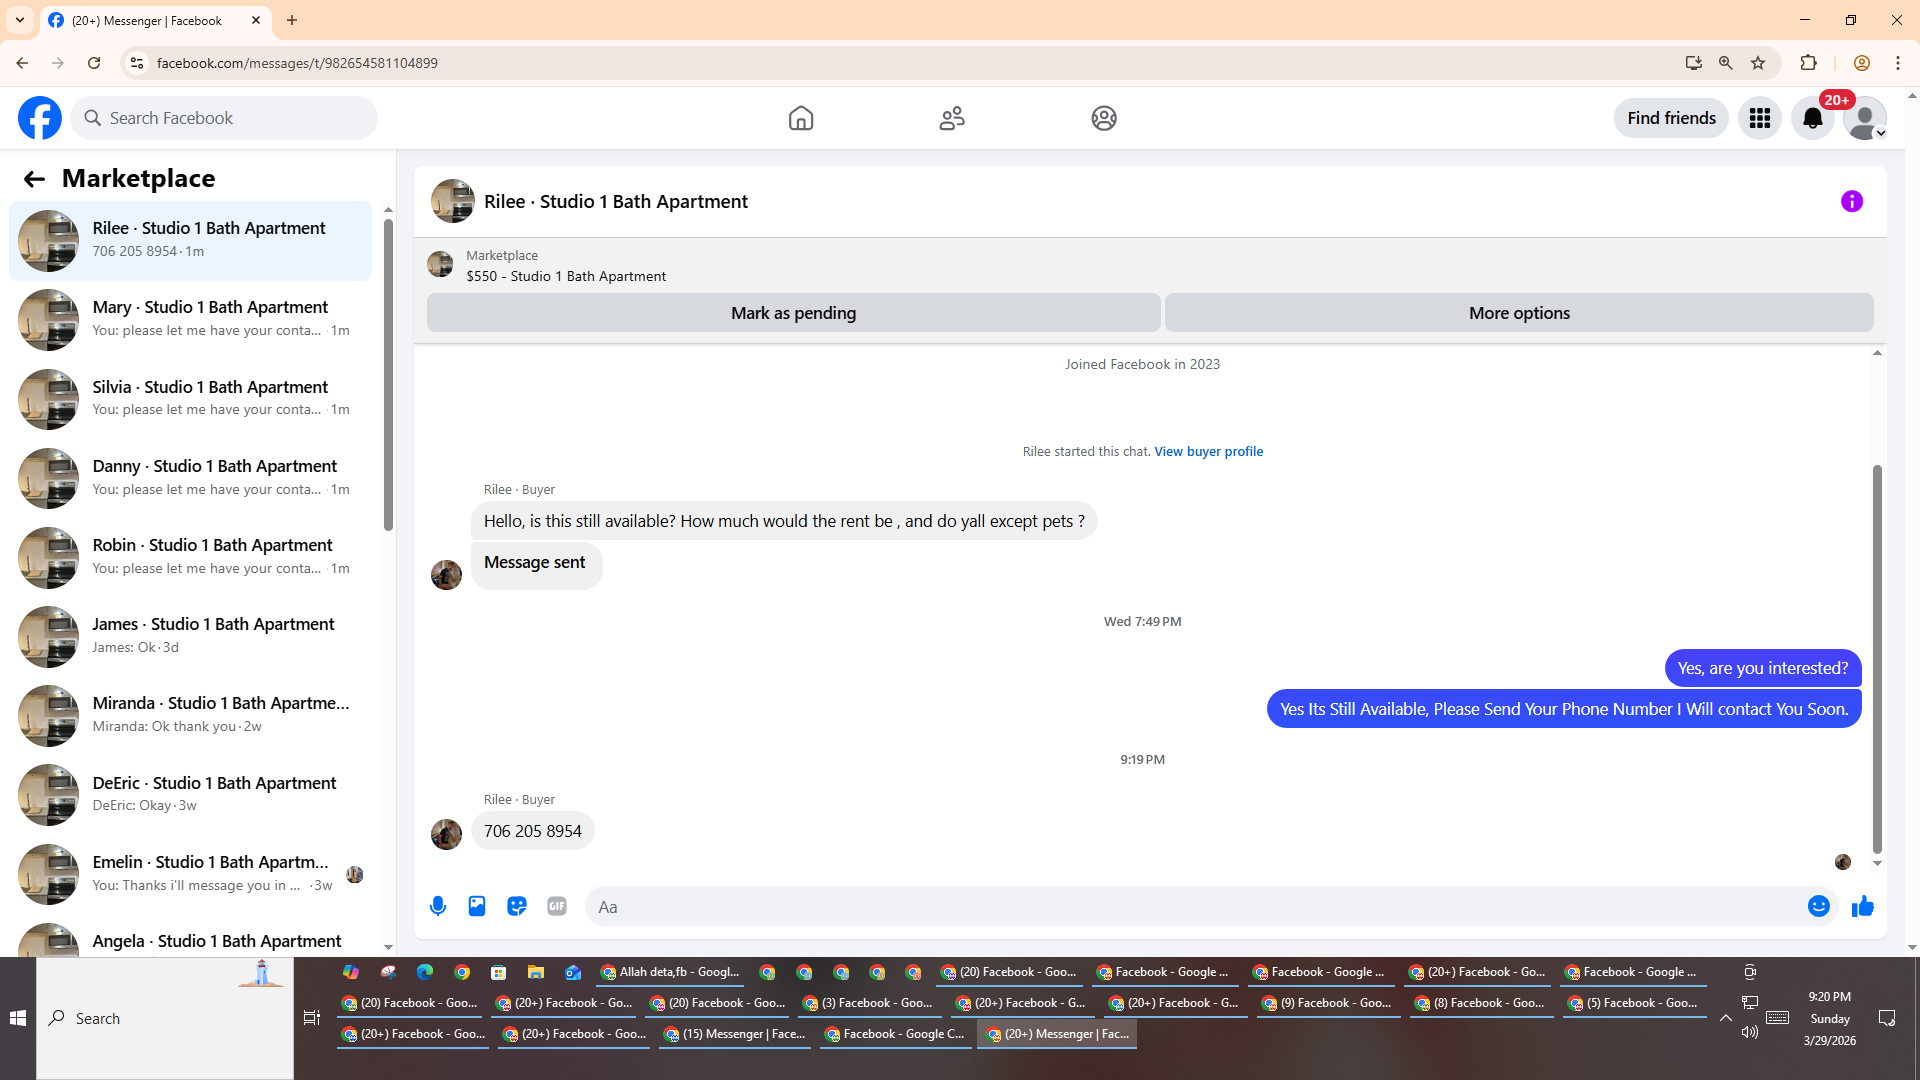Viewport: 1920px width, 1080px height.
Task: Open the Friends icon in top navigation
Action: pos(952,118)
